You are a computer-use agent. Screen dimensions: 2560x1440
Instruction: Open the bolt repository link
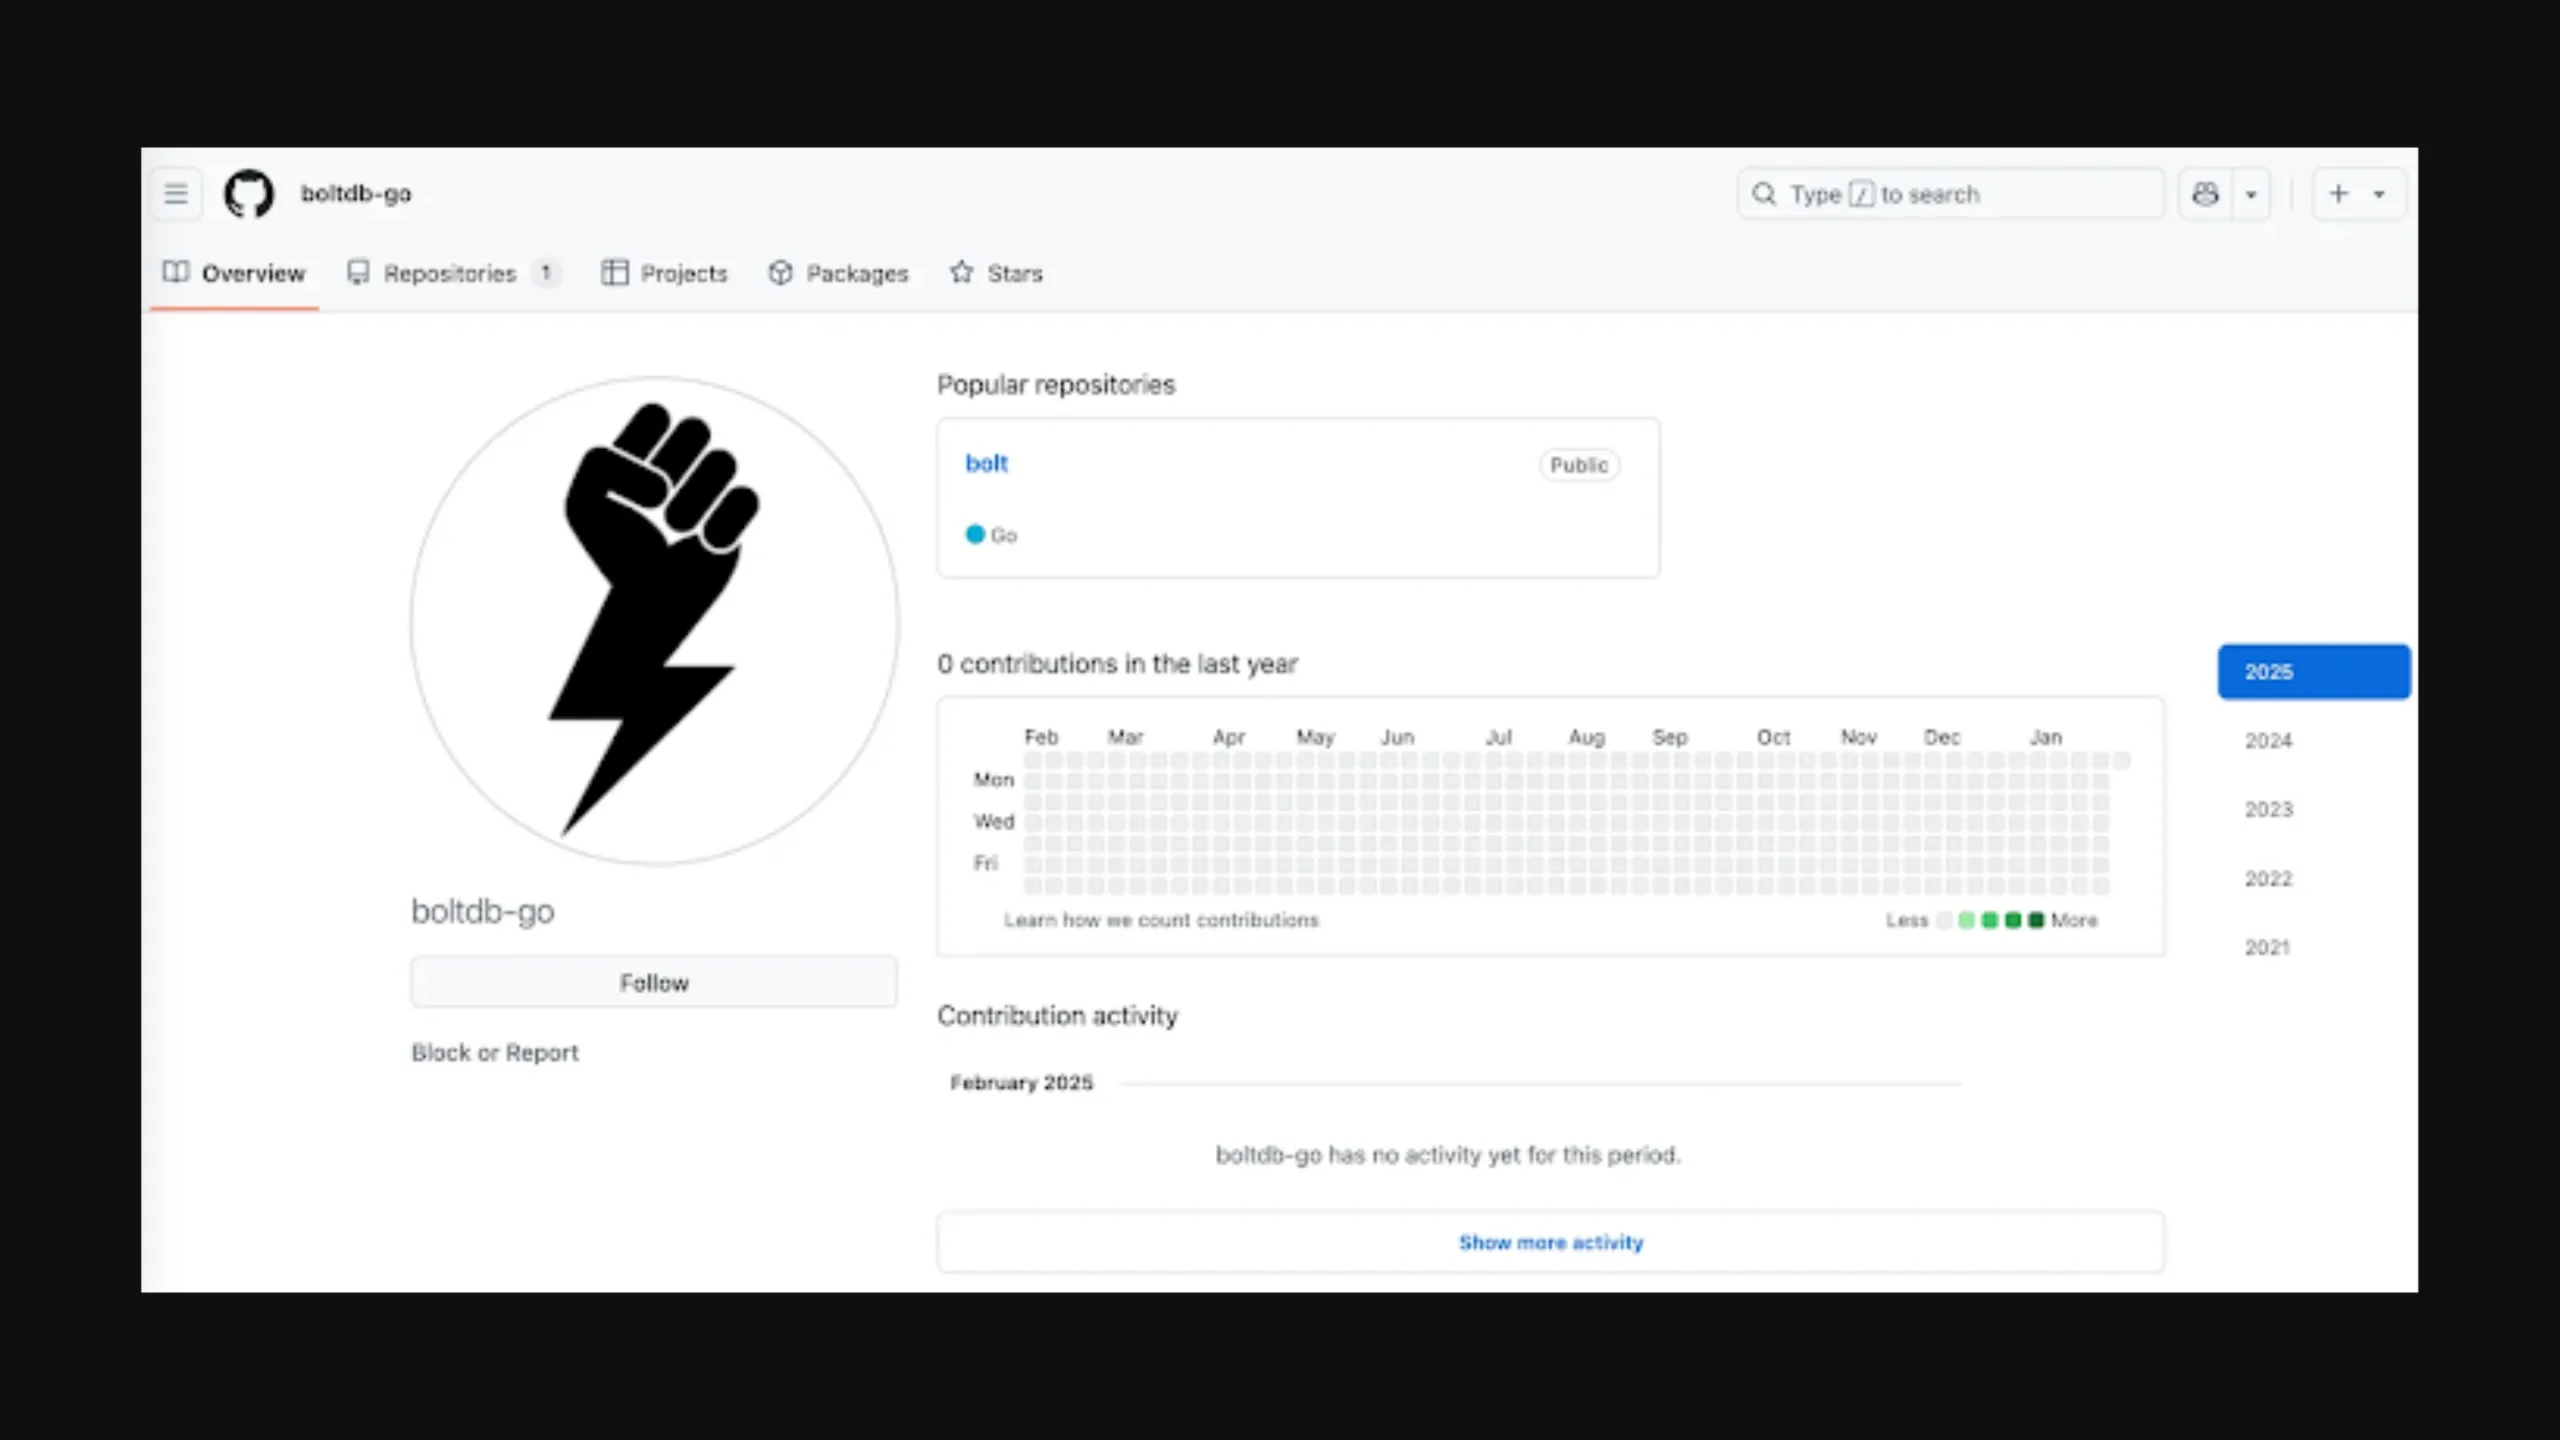tap(986, 463)
